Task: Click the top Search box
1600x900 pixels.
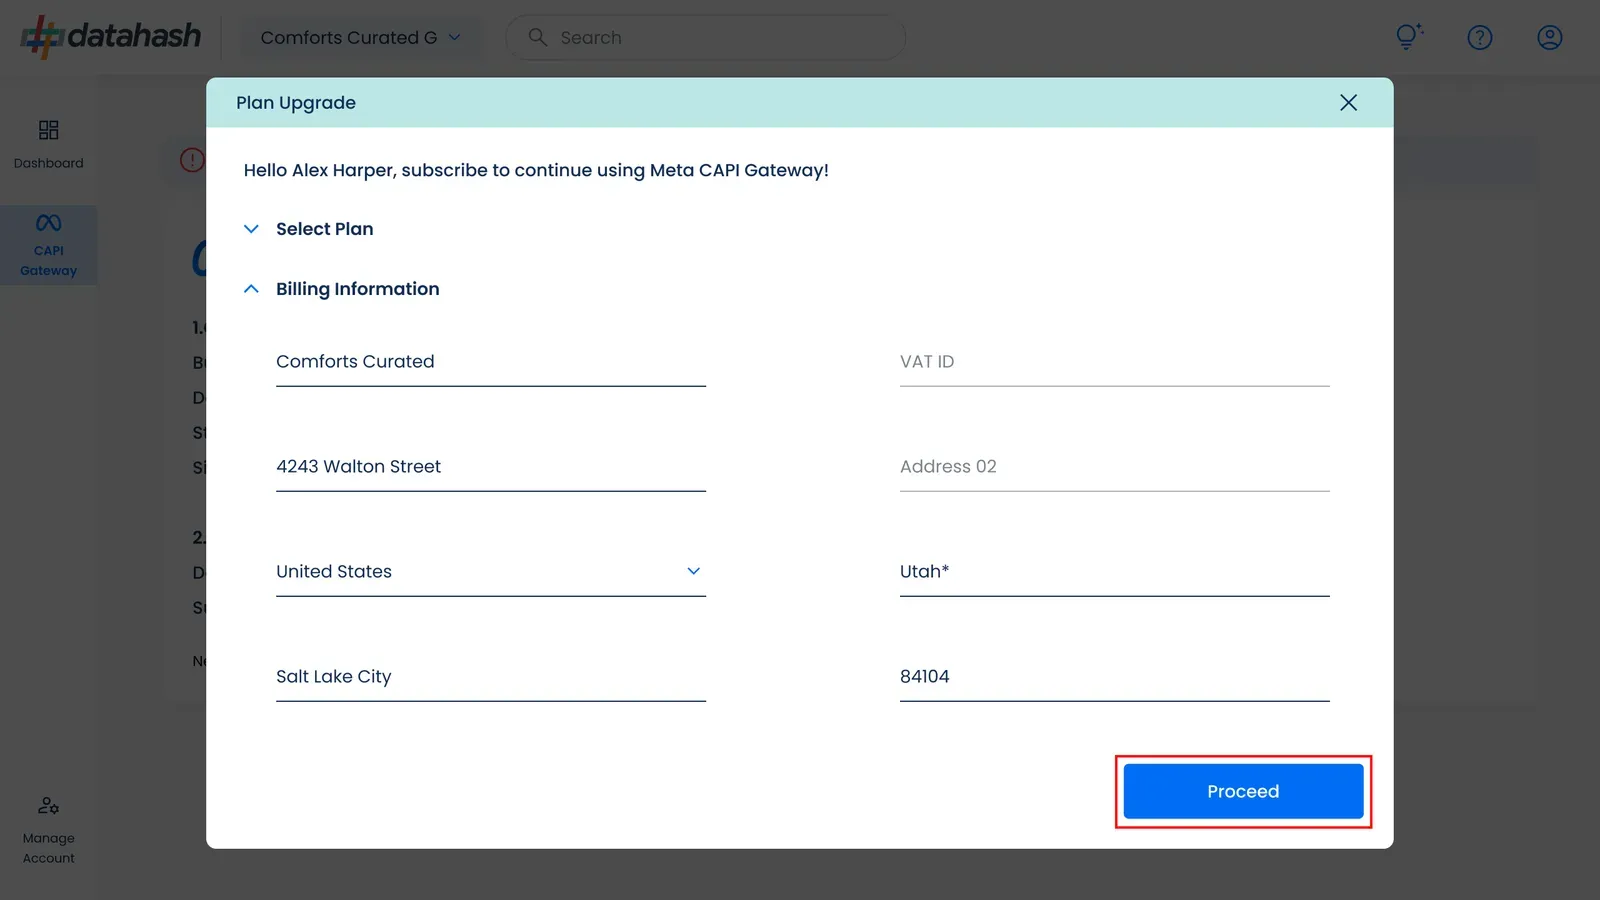Action: click(706, 38)
